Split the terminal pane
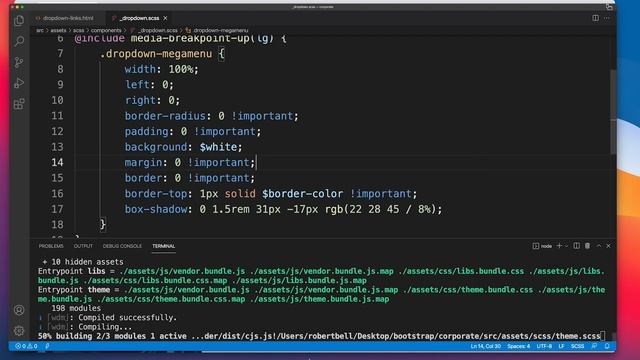The width and height of the screenshot is (640, 360). [576, 246]
